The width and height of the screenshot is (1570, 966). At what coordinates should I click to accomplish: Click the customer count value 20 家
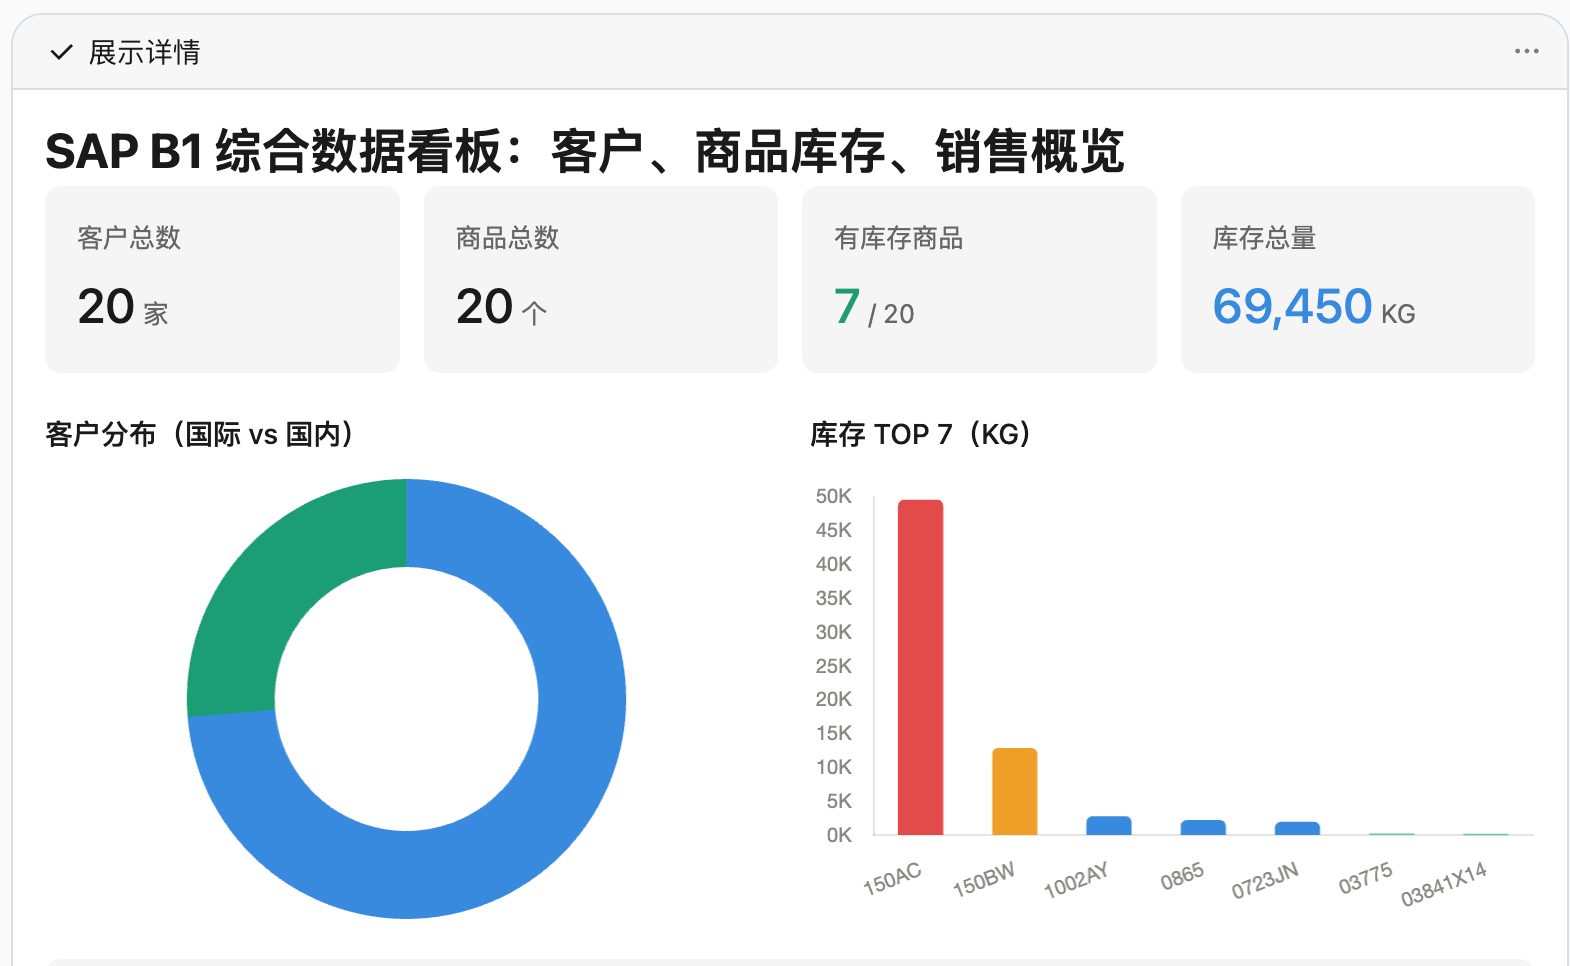point(123,307)
